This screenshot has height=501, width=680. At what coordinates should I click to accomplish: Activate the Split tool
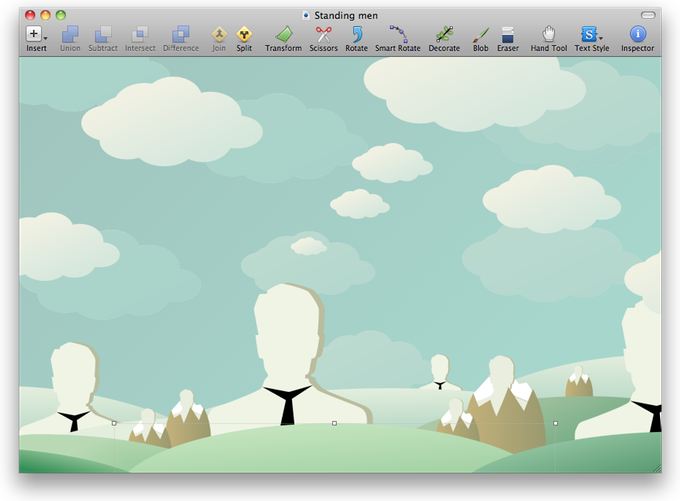click(x=244, y=39)
